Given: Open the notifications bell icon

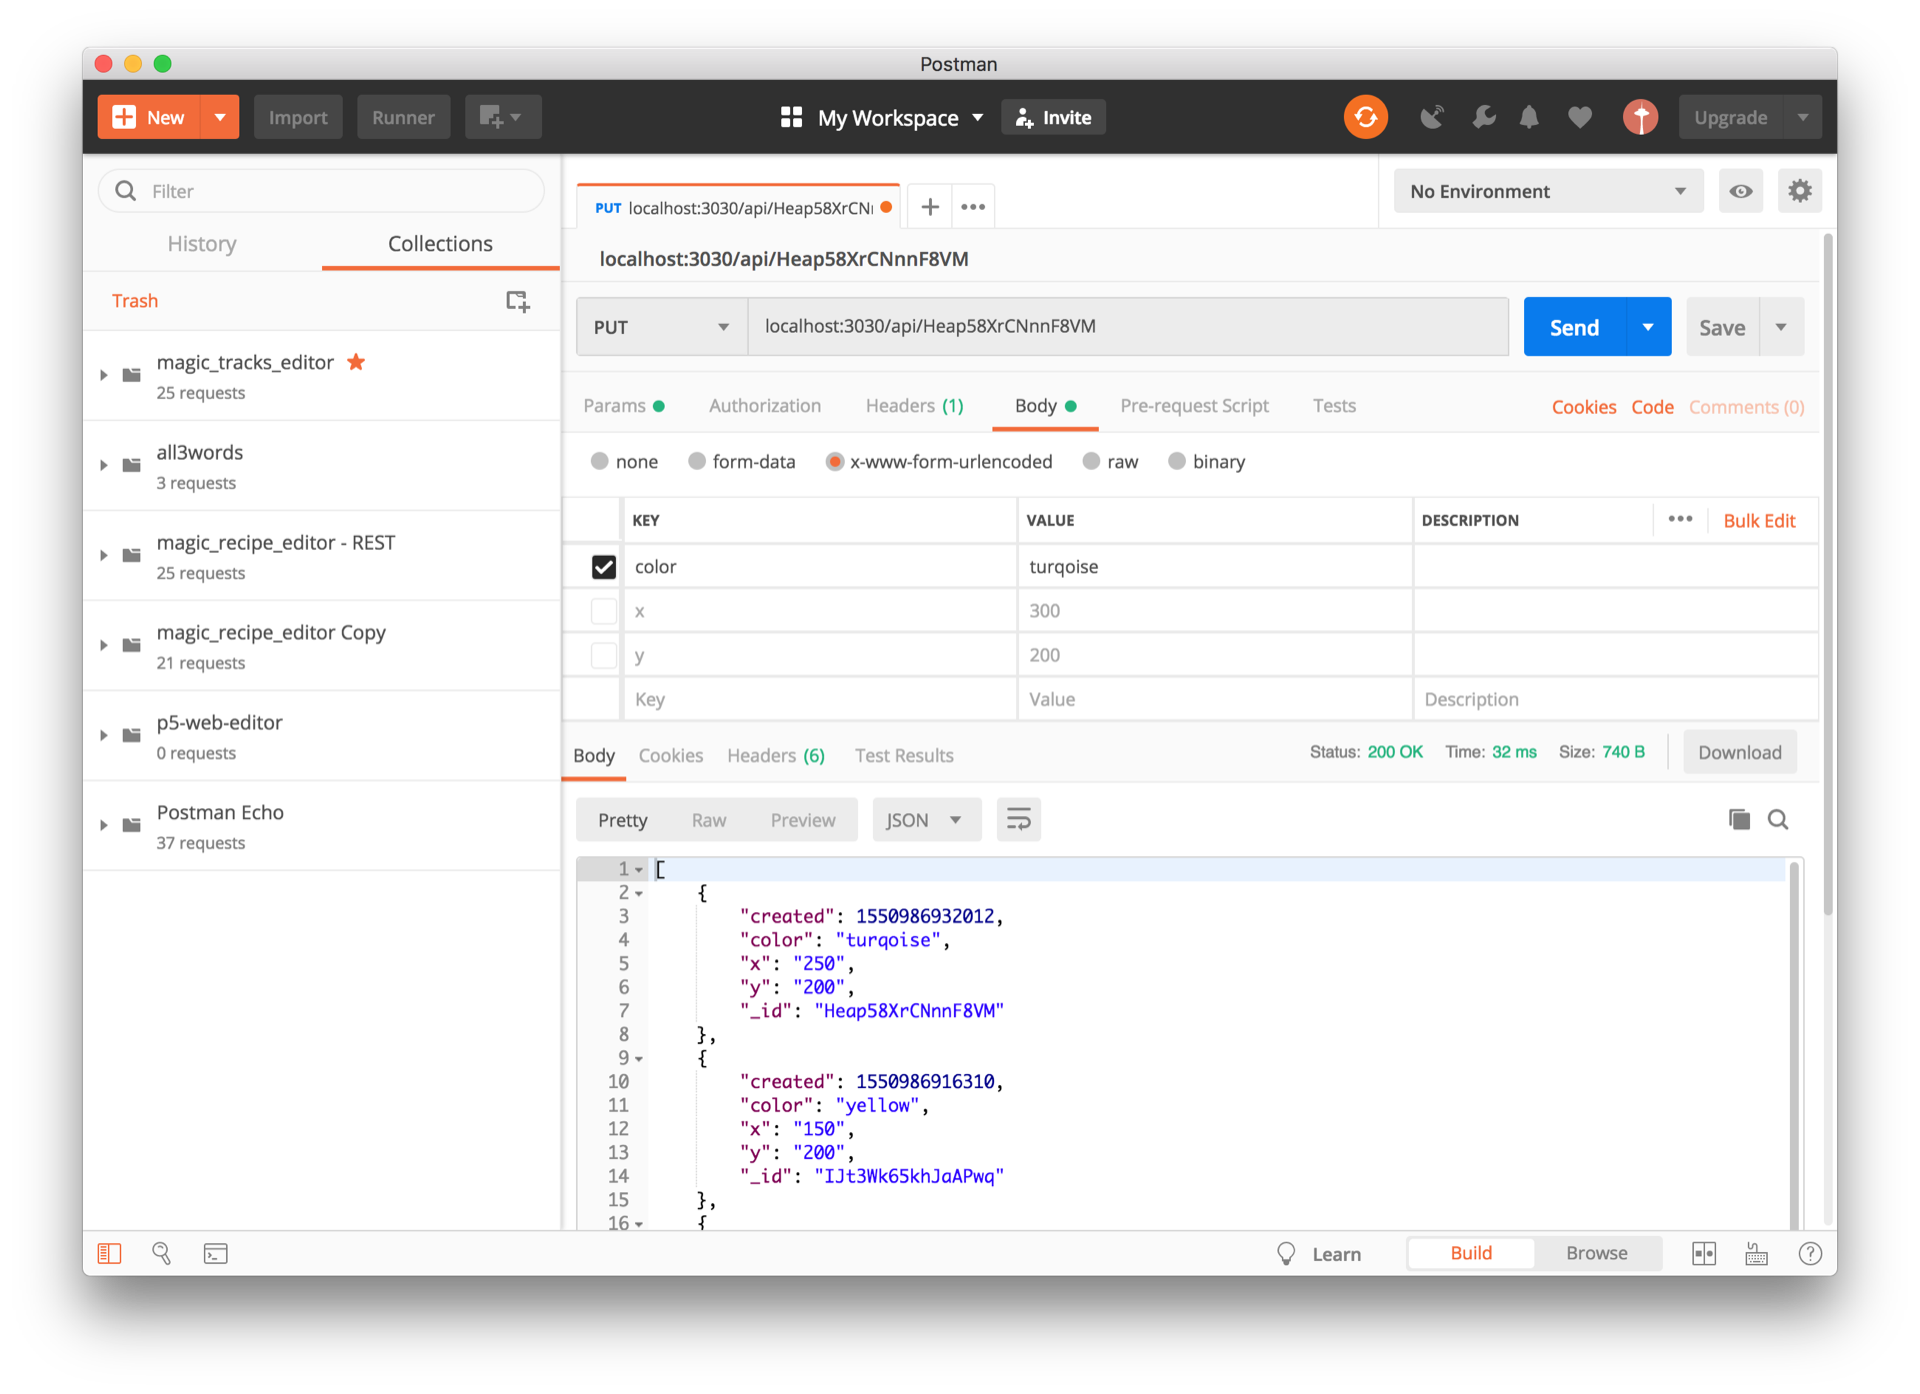Looking at the screenshot, I should 1529,117.
